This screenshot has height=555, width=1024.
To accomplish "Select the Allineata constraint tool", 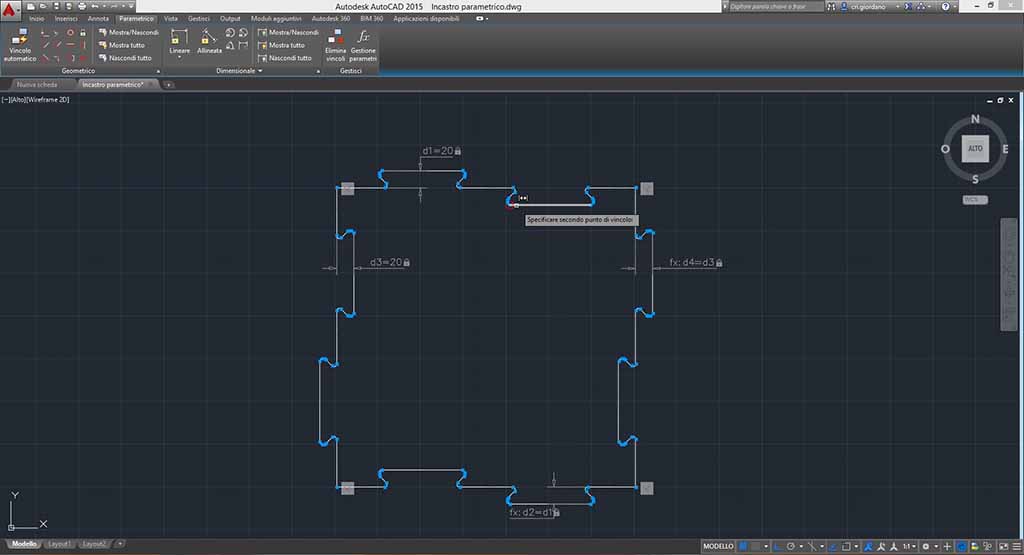I will click(x=209, y=42).
